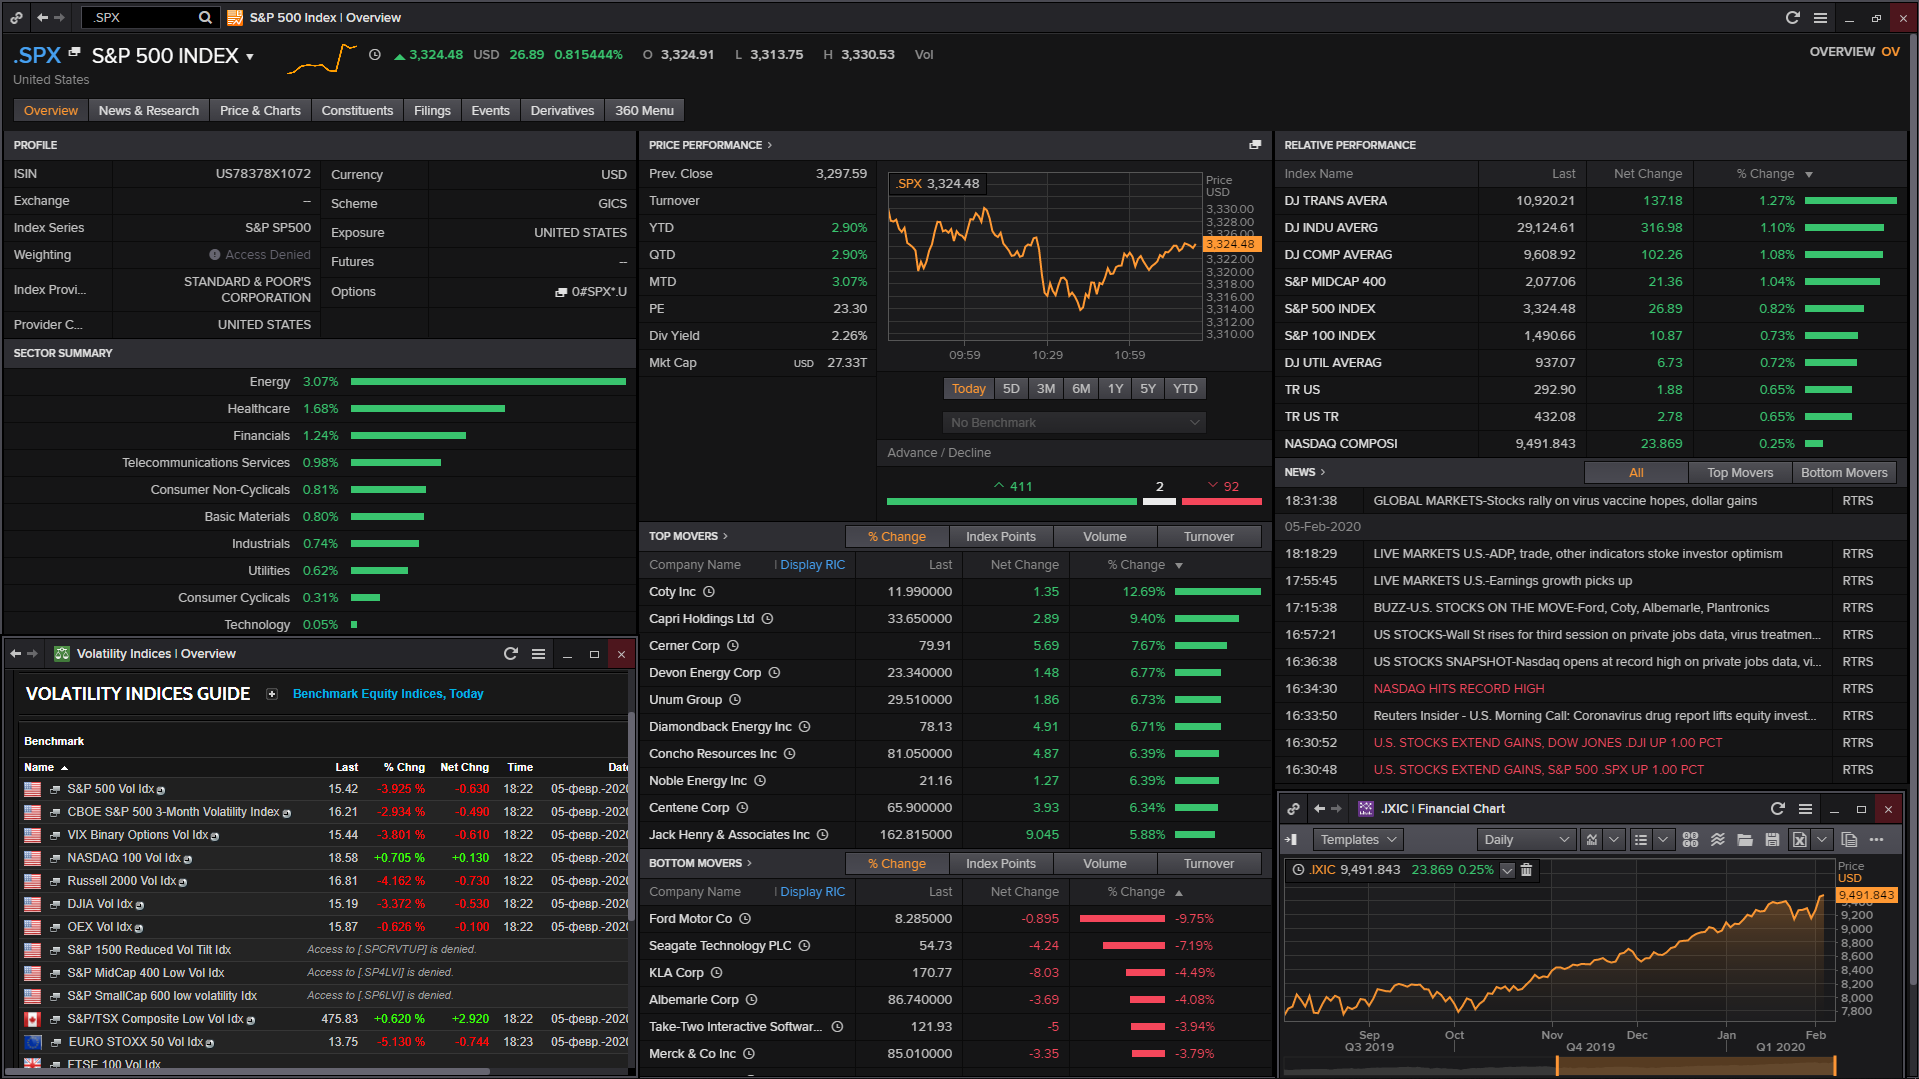The height and width of the screenshot is (1079, 1919).
Task: Refresh the S&P 500 Index Overview window
Action: point(1792,17)
